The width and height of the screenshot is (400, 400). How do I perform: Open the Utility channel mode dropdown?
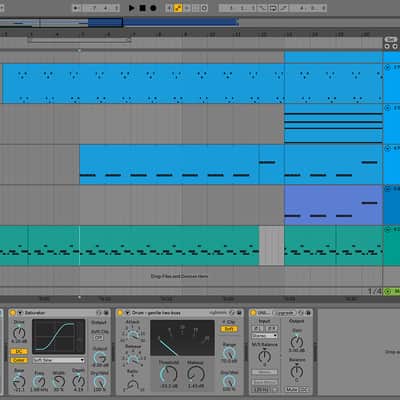tap(265, 335)
